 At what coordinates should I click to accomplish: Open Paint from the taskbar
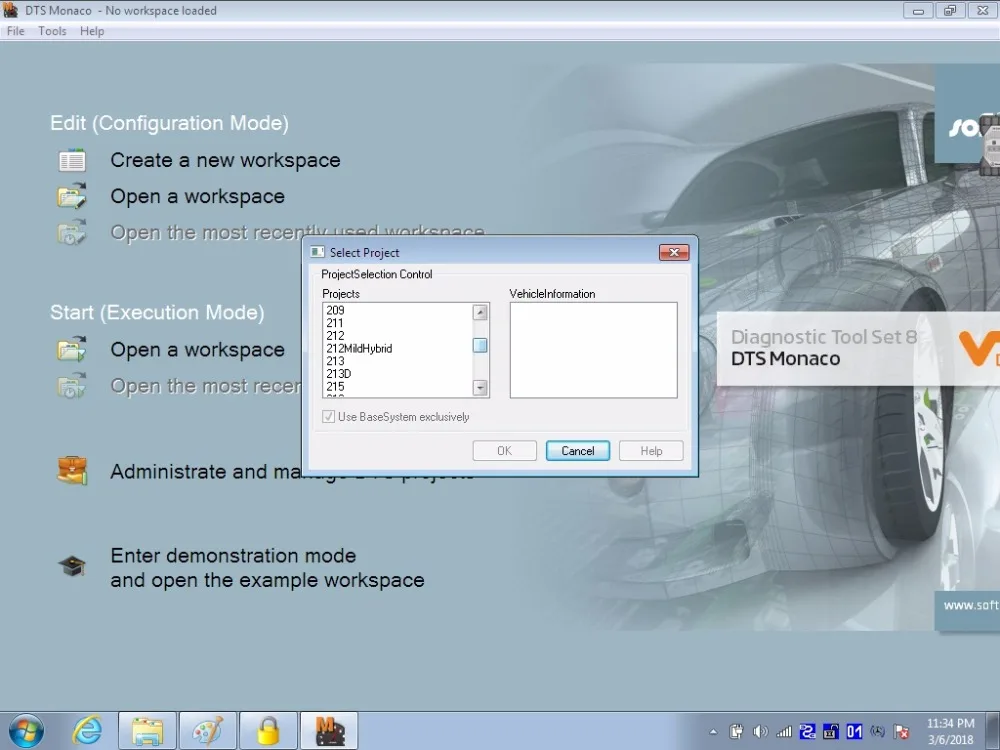point(208,731)
